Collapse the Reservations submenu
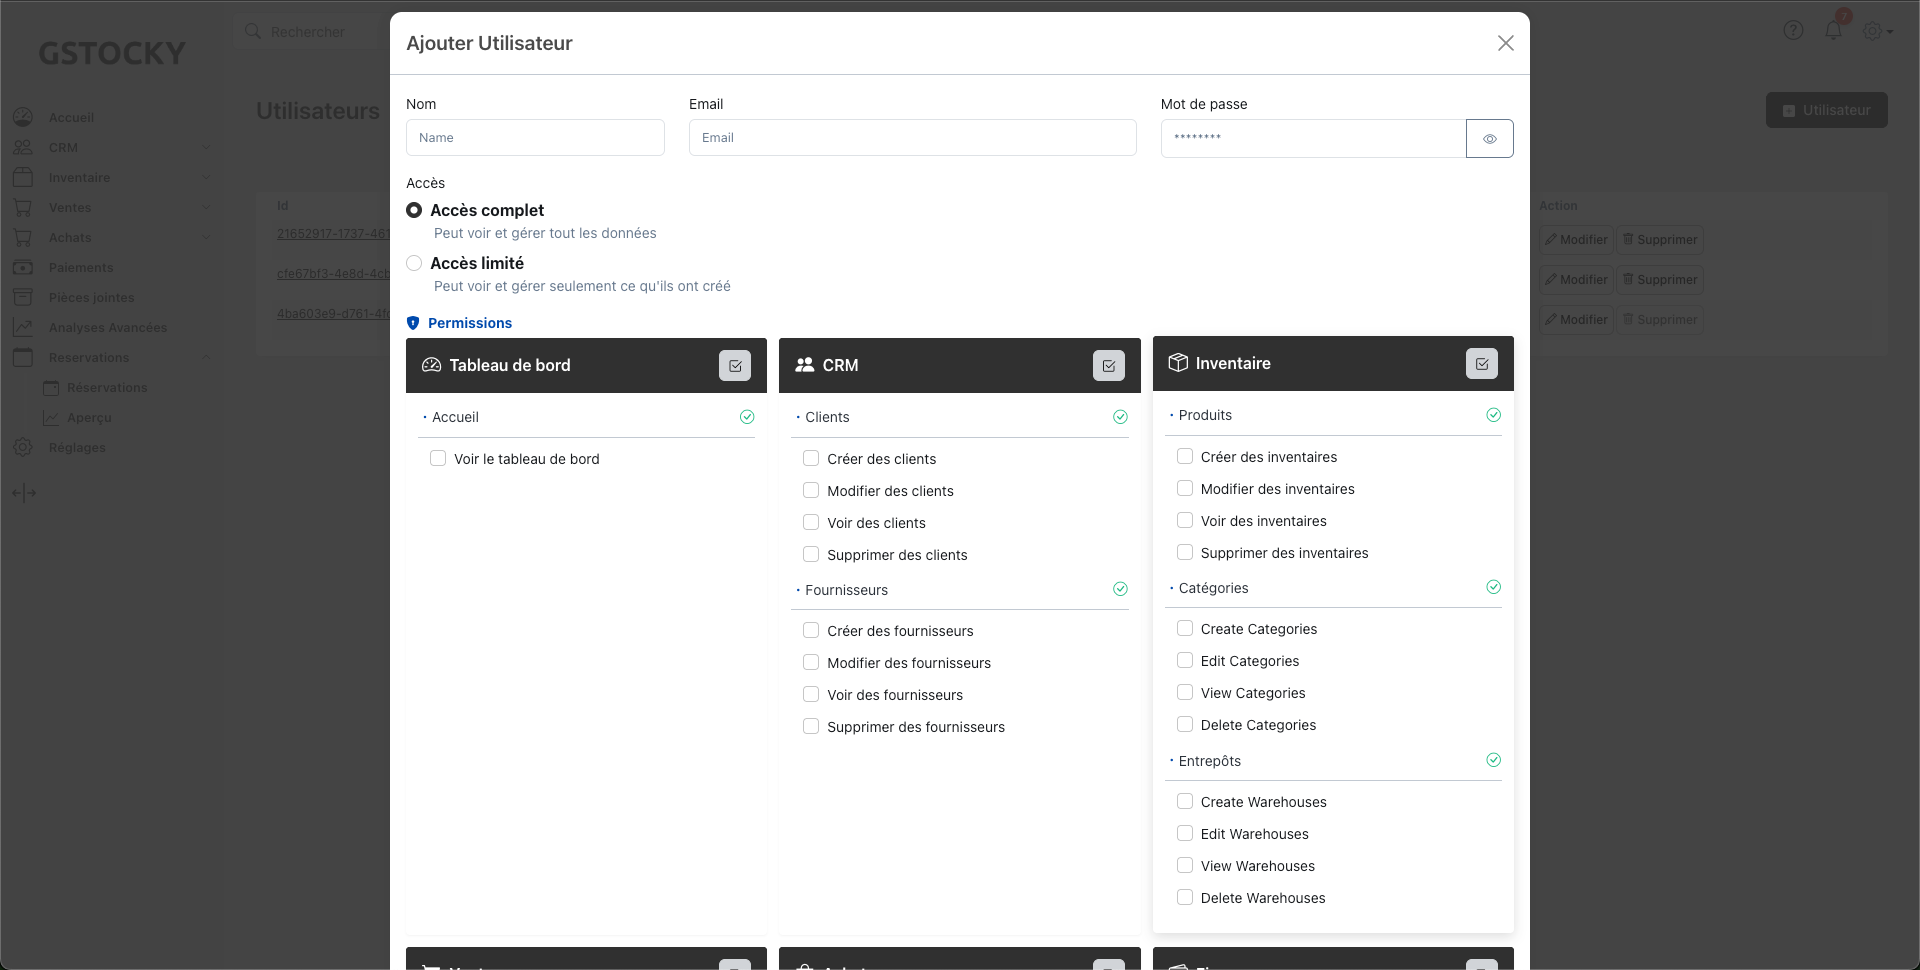 coord(207,357)
